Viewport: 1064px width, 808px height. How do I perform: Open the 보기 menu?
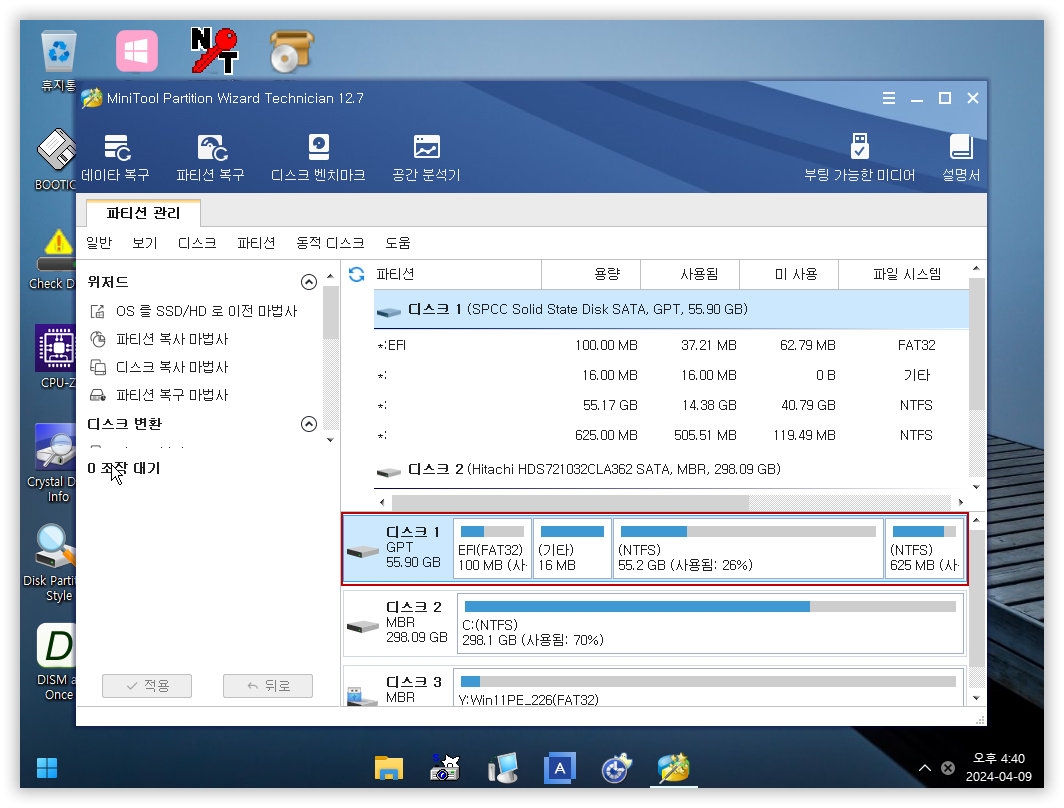[145, 243]
